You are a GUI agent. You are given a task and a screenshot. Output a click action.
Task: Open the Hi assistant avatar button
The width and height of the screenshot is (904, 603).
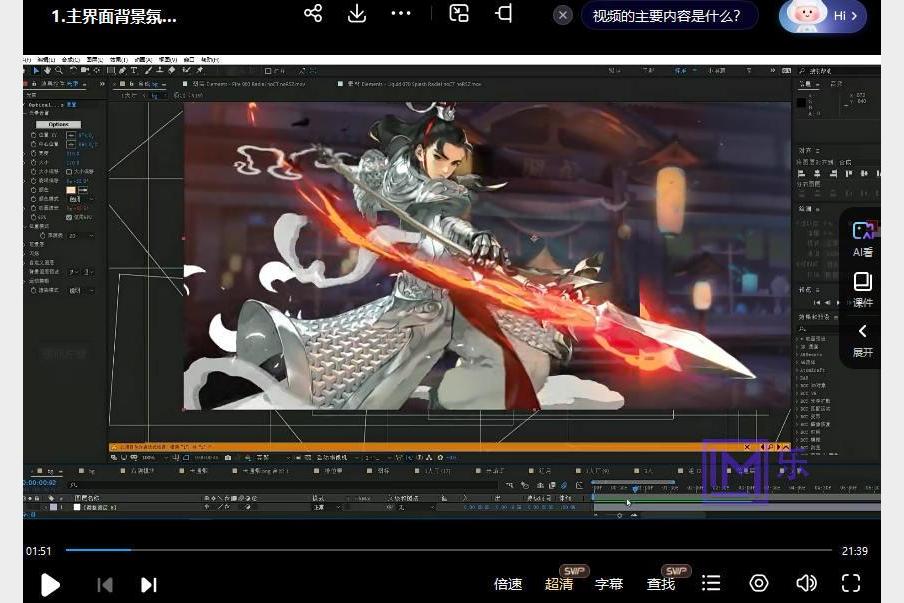click(x=823, y=16)
